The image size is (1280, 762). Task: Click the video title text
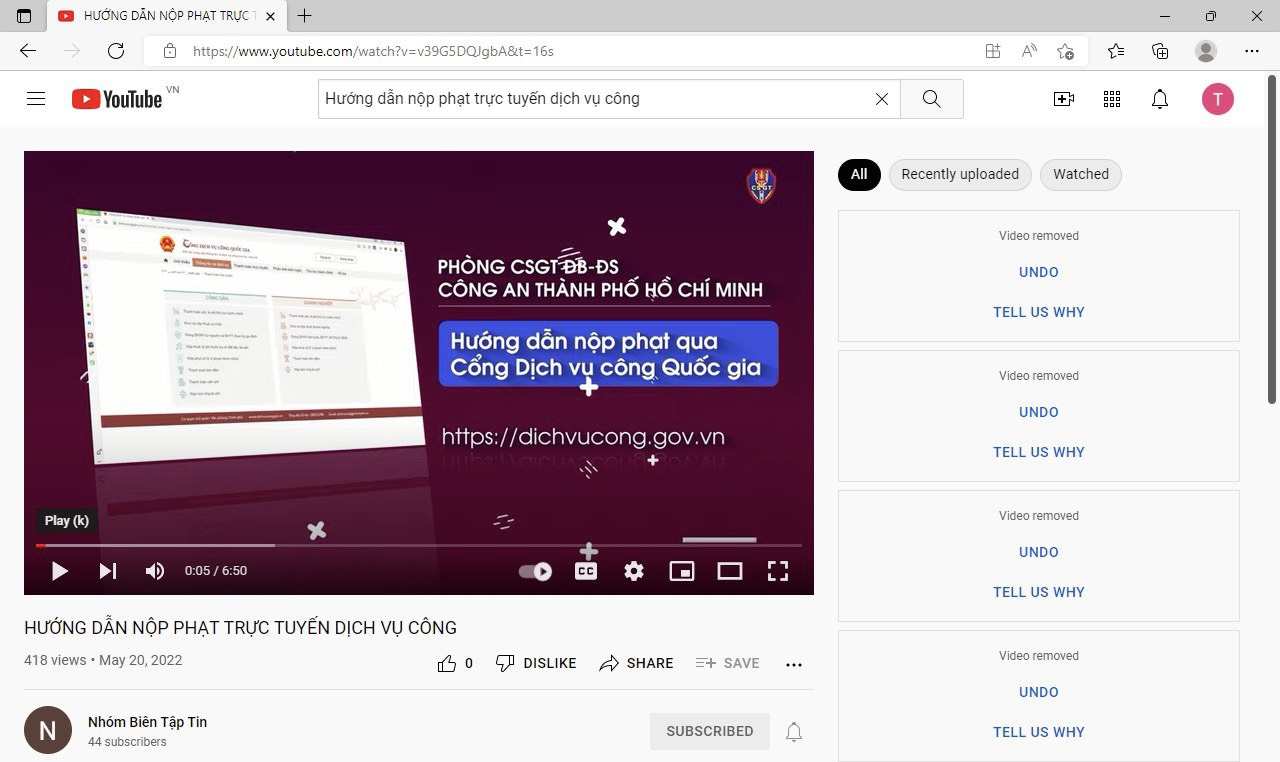(x=240, y=628)
